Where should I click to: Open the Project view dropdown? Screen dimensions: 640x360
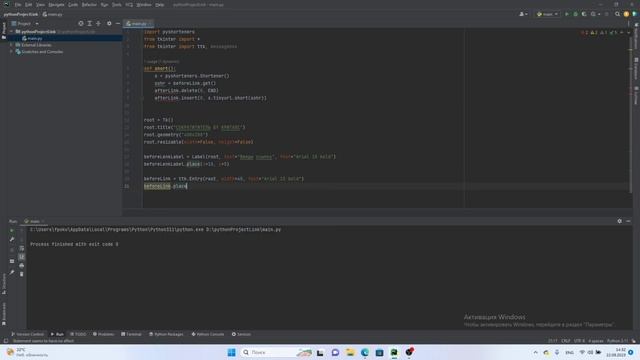click(25, 24)
